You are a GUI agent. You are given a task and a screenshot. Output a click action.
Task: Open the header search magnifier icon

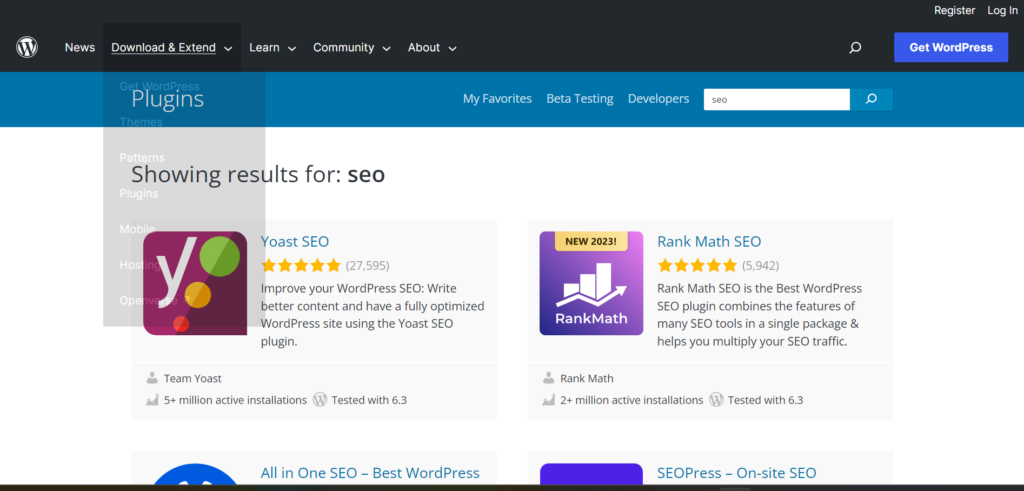[855, 48]
